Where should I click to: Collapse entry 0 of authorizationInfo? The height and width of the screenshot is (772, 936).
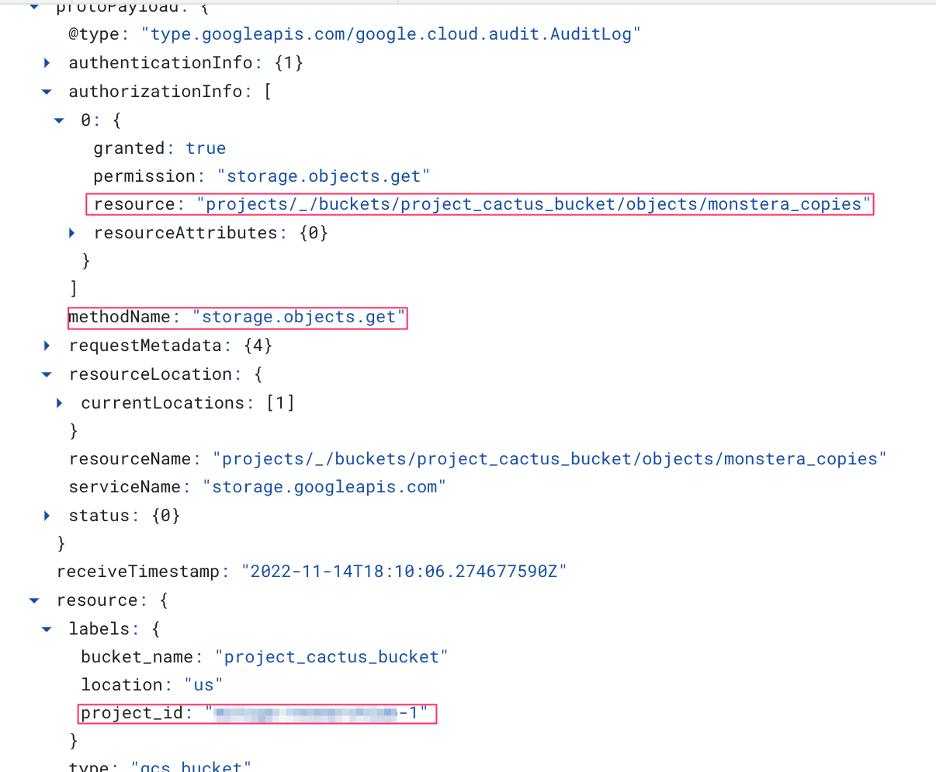60,120
